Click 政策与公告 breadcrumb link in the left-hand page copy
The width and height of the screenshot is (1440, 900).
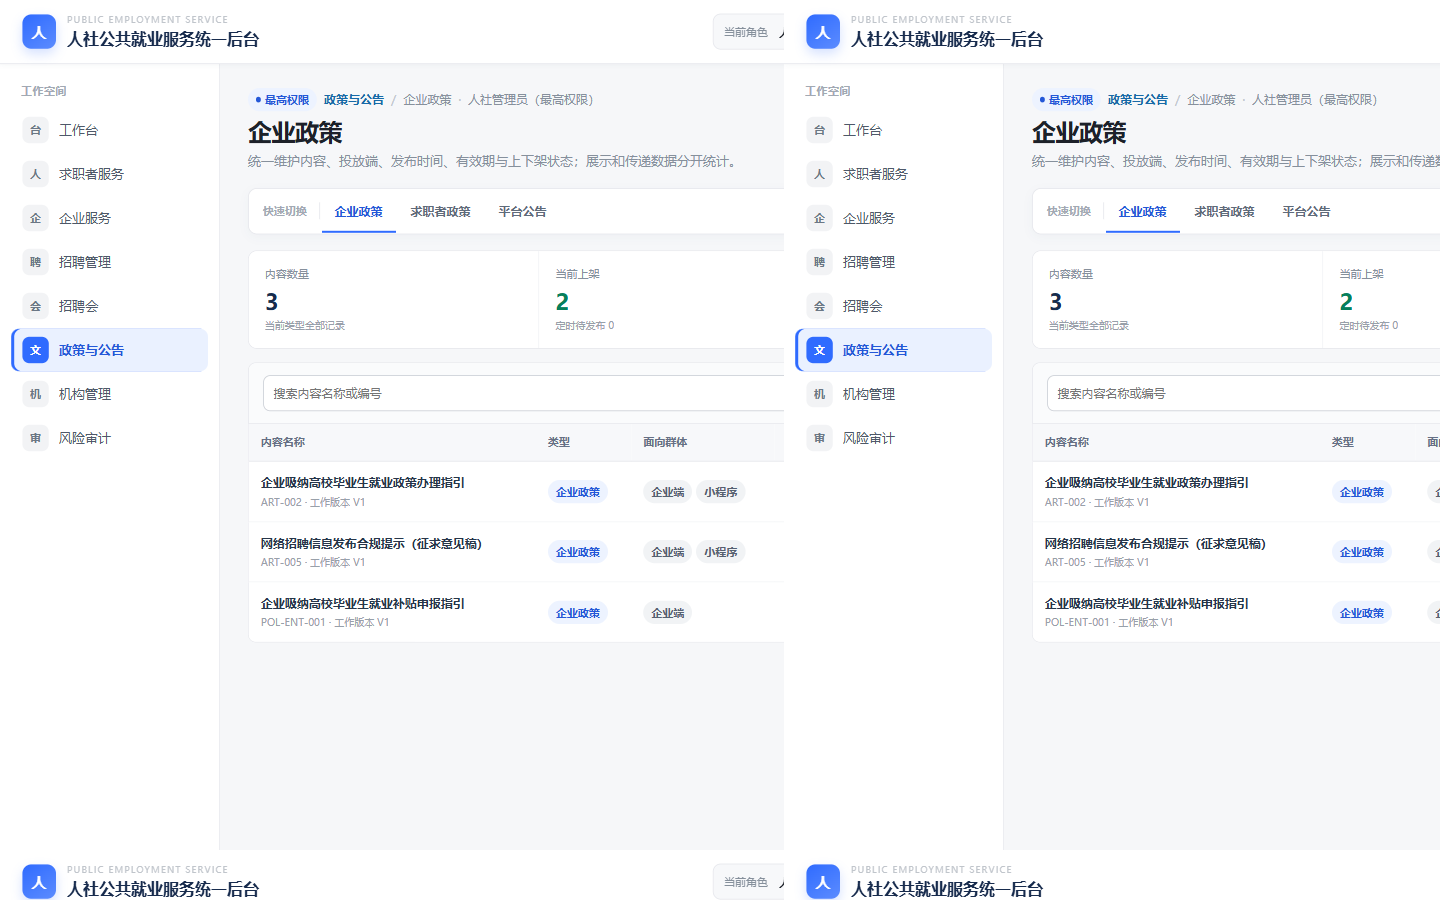click(x=354, y=100)
